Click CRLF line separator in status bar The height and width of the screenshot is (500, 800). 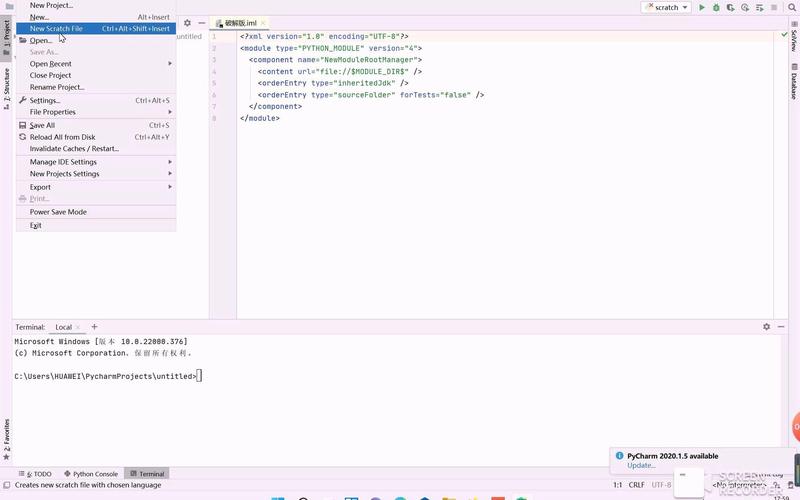pyautogui.click(x=636, y=485)
